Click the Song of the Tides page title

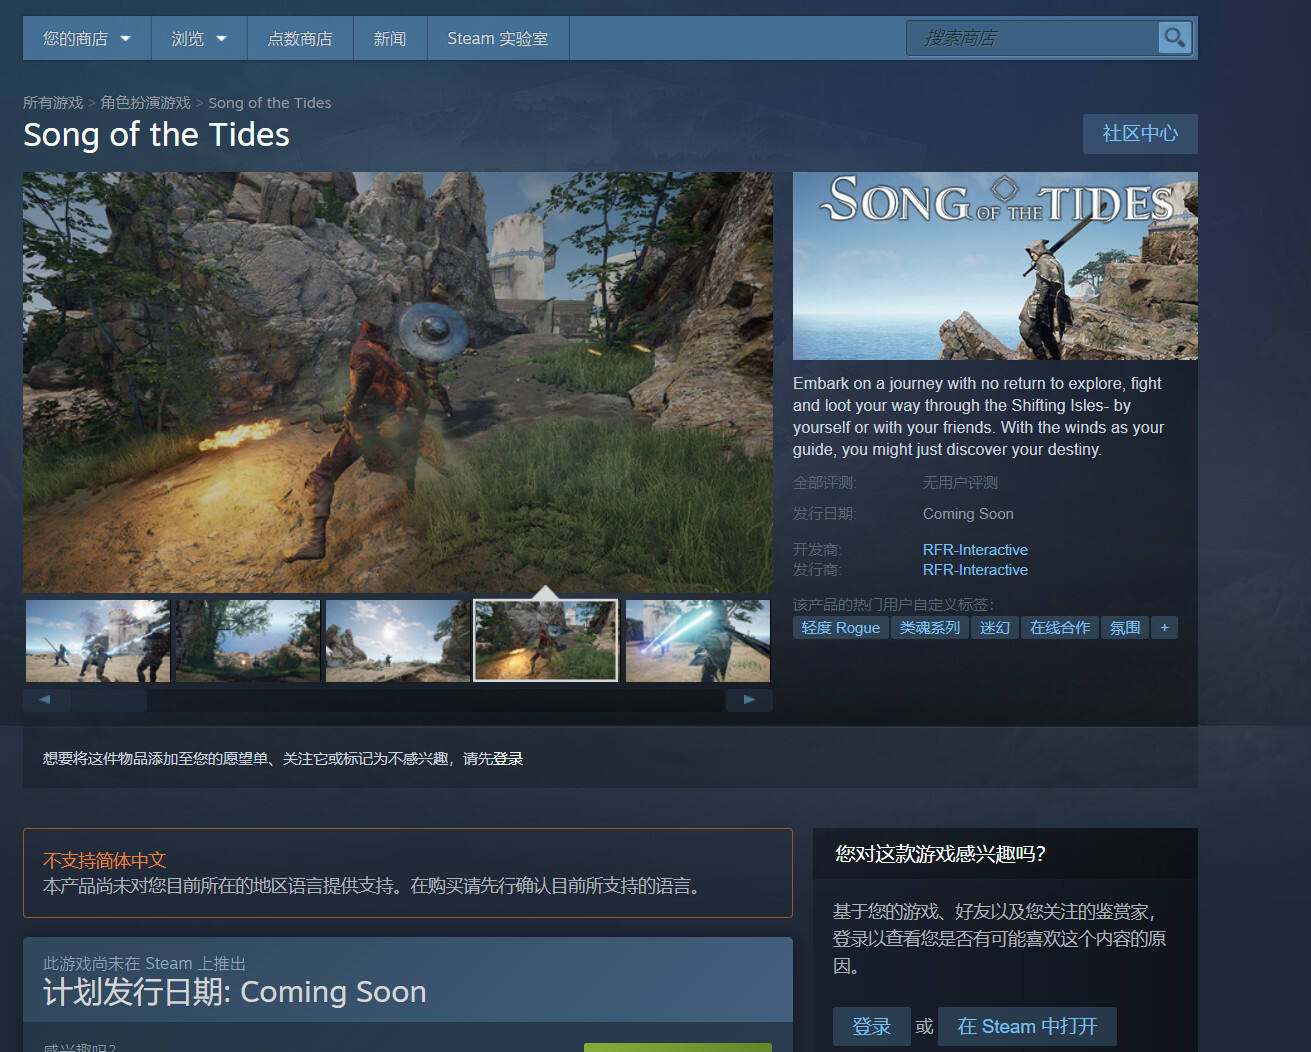click(x=156, y=135)
